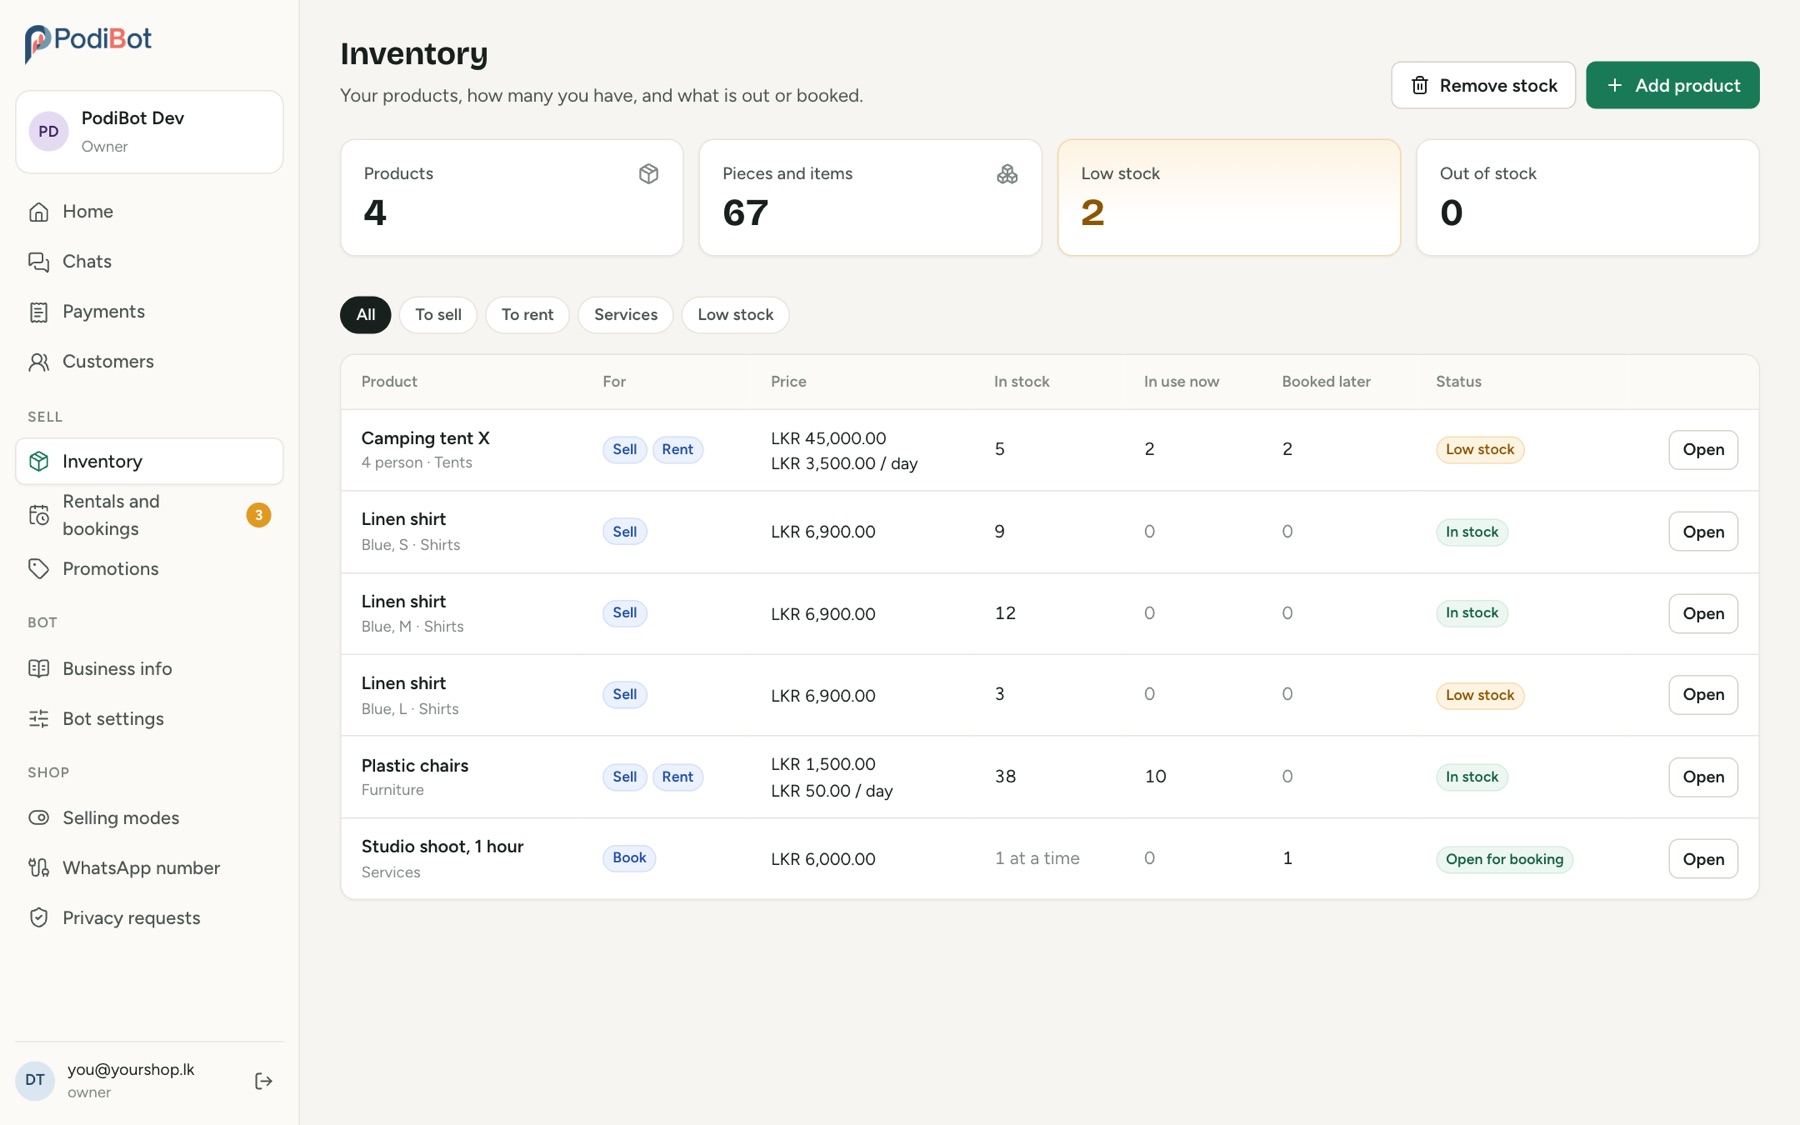Open Chats via its speech-bubble icon
Screen dimensions: 1800x1125
pyautogui.click(x=39, y=262)
